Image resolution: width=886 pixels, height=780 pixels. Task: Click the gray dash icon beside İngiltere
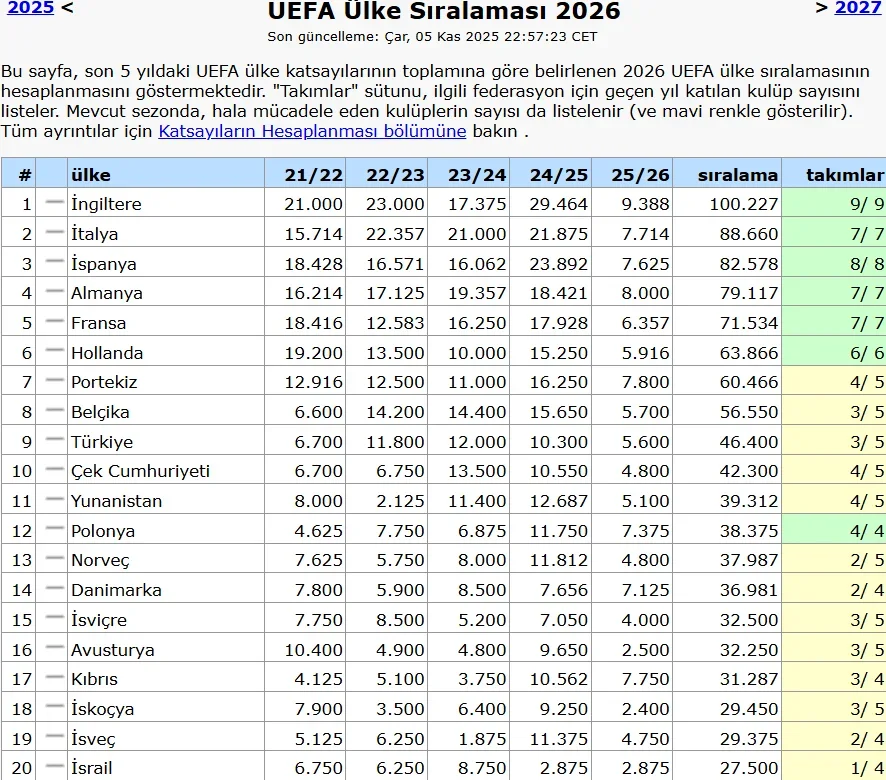(x=54, y=202)
